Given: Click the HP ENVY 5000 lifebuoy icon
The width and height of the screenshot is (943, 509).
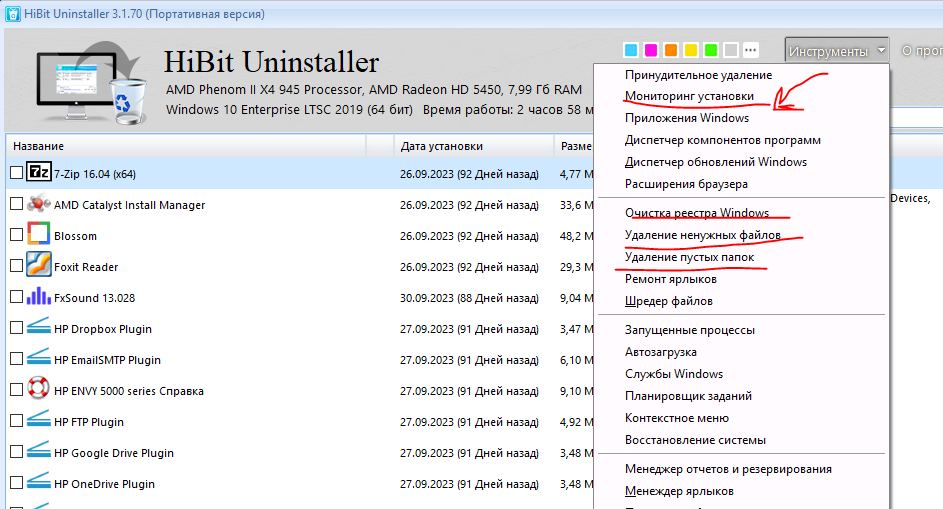Looking at the screenshot, I should click(x=38, y=390).
